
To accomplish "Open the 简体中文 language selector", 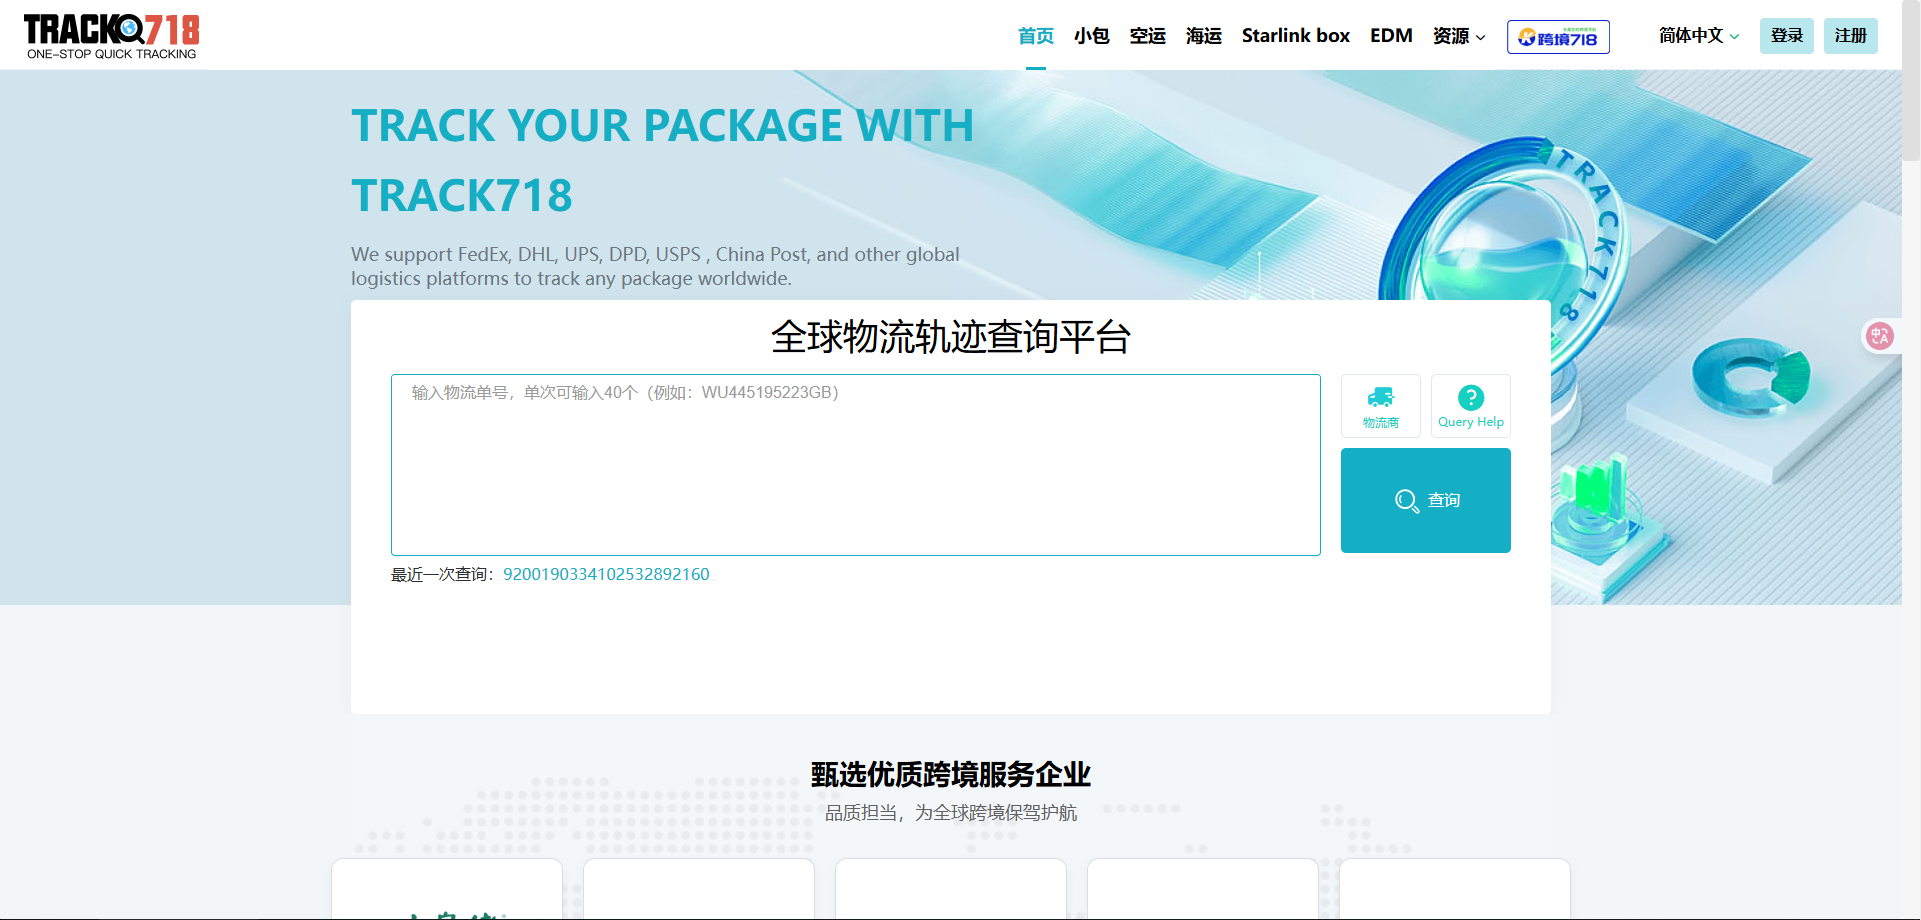I will 1698,36.
